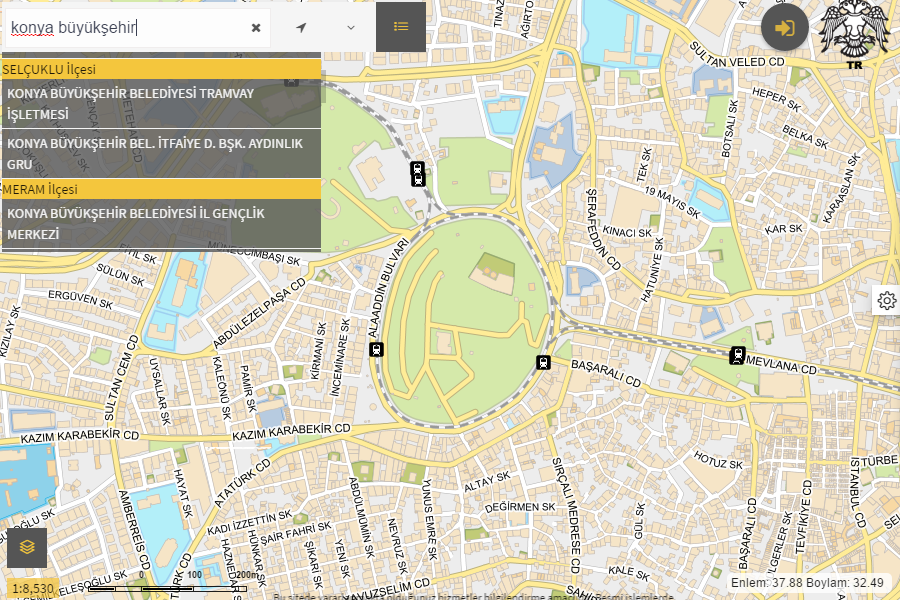Clear the search text with X icon
The width and height of the screenshot is (900, 600).
point(256,28)
